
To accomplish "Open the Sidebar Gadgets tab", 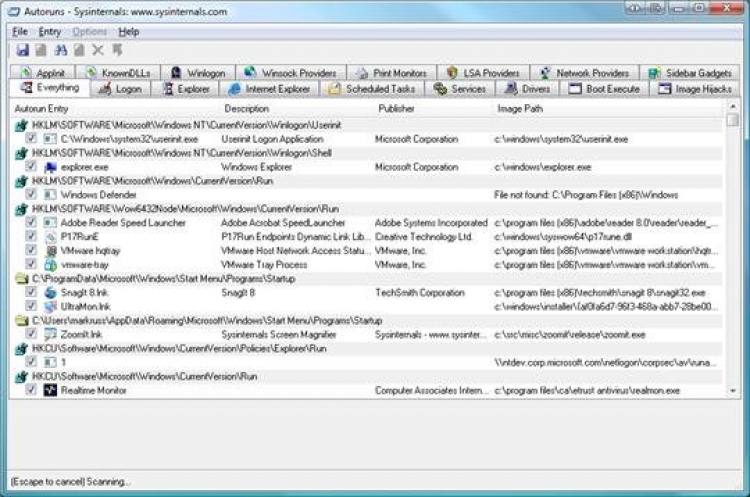I will pyautogui.click(x=690, y=73).
